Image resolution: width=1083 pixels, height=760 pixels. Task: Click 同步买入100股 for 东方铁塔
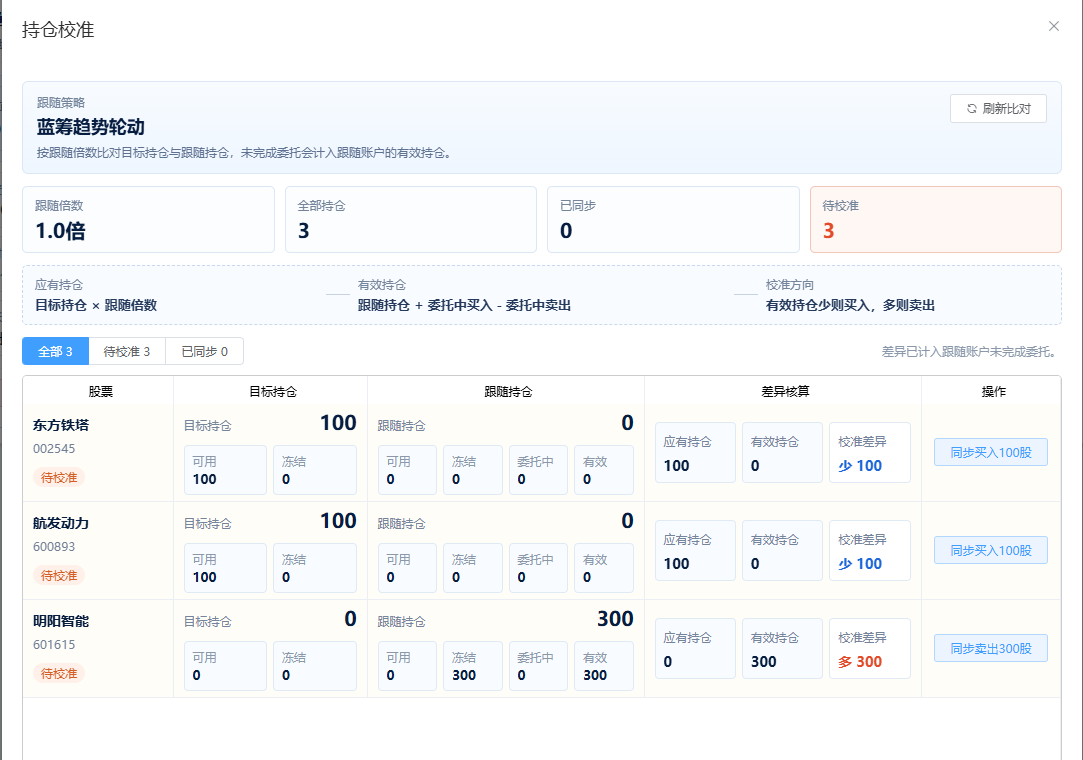(990, 453)
